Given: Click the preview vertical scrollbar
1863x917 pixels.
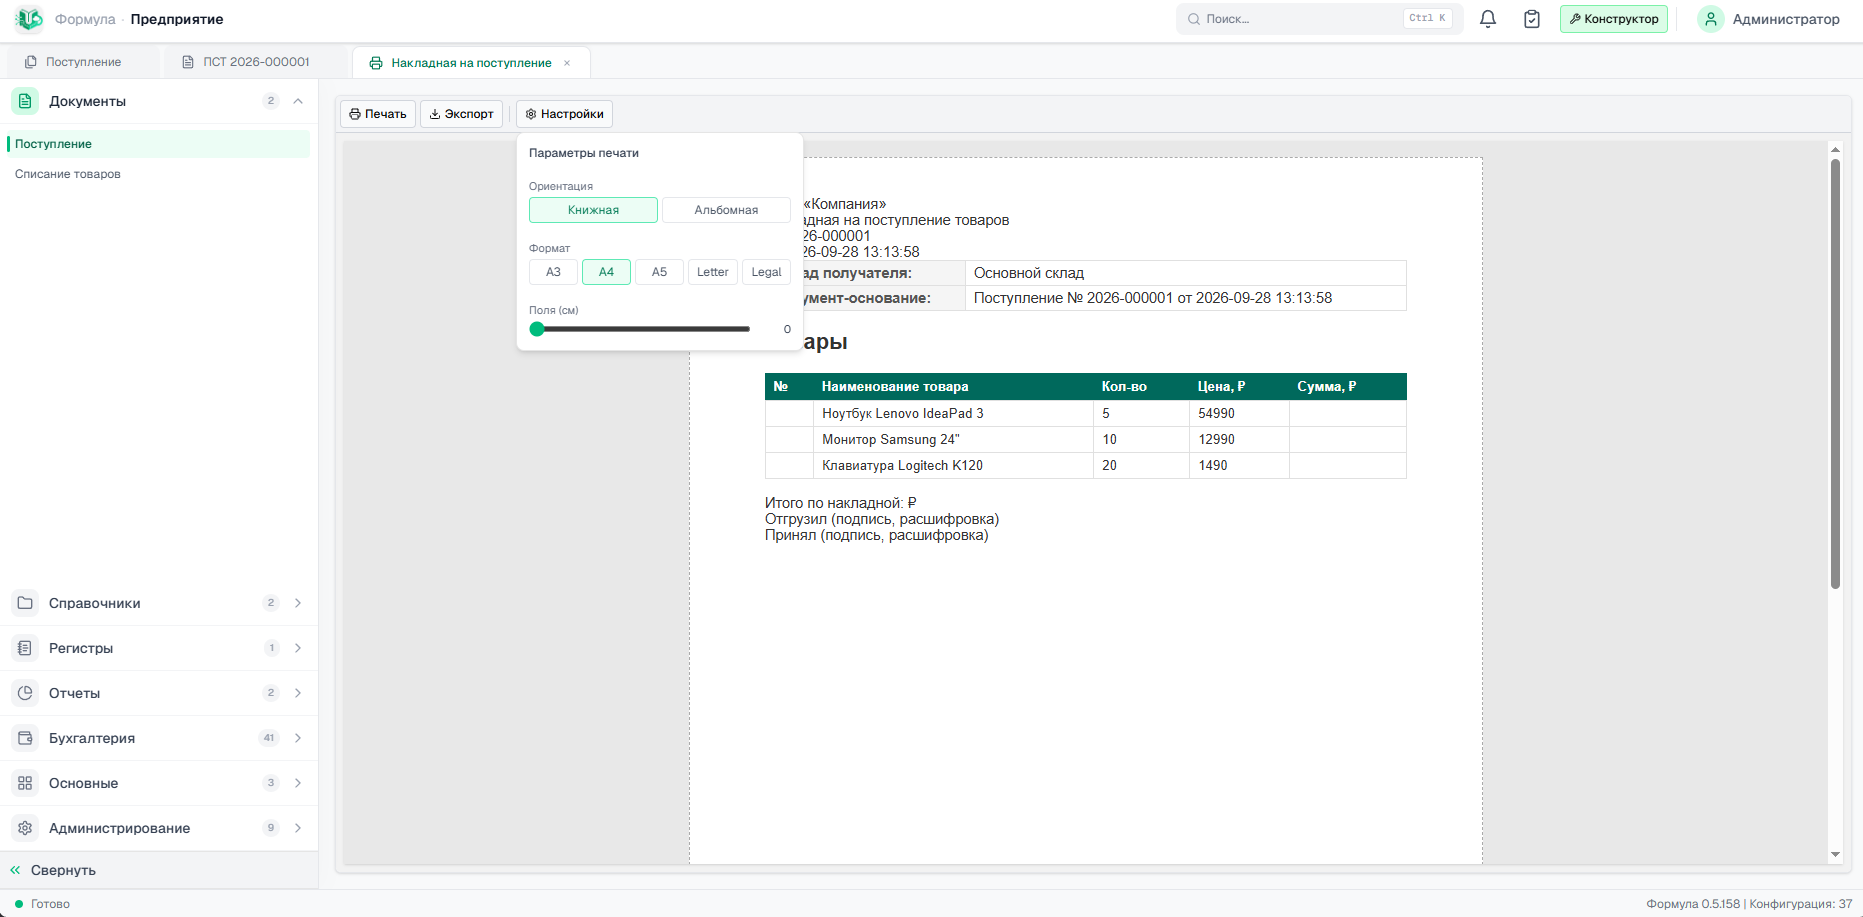Looking at the screenshot, I should coord(1835,372).
